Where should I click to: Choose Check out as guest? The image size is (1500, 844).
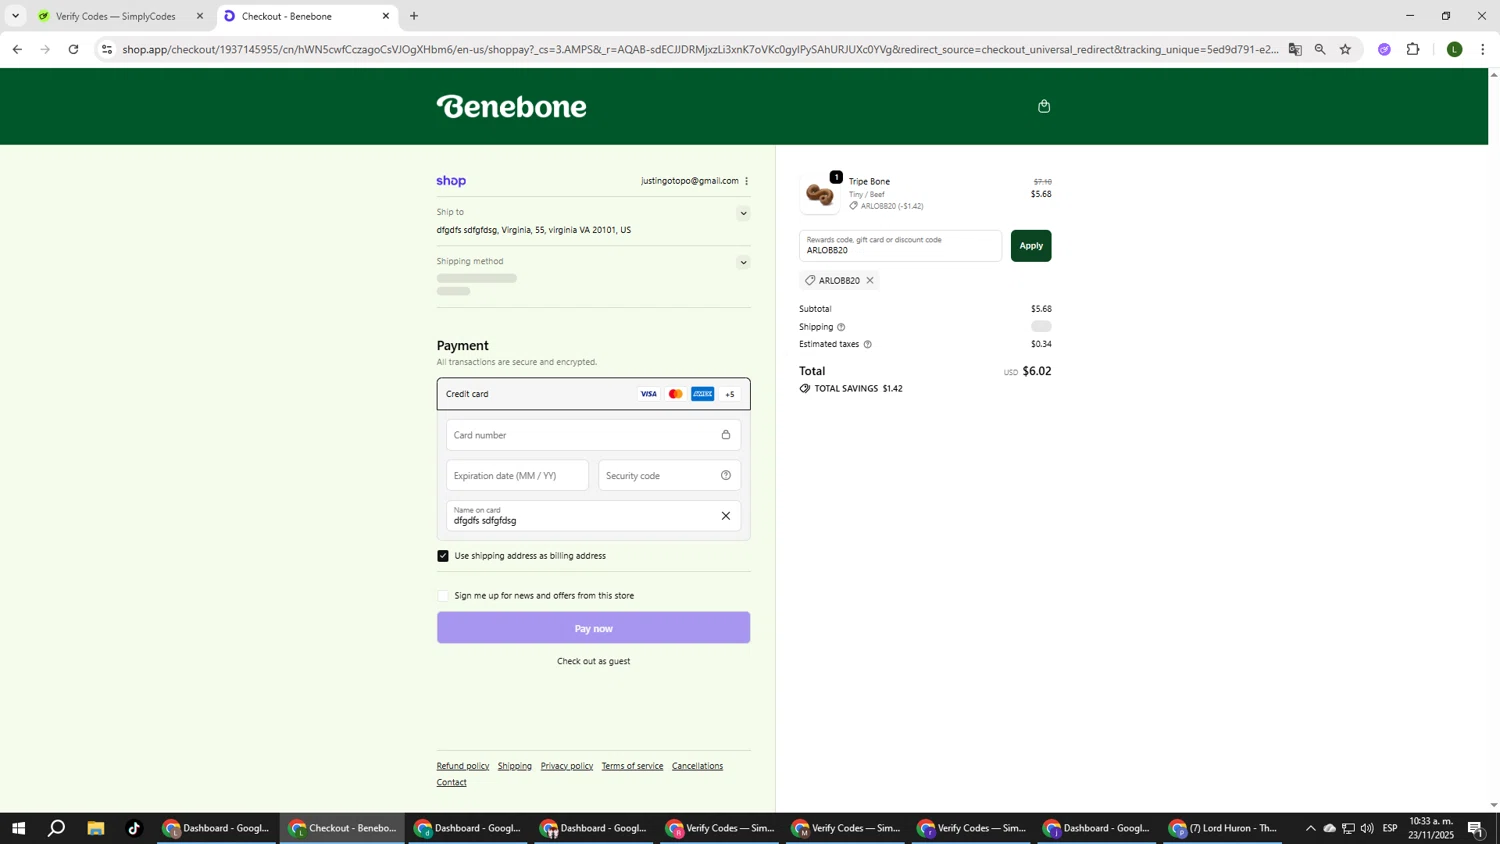pyautogui.click(x=593, y=661)
